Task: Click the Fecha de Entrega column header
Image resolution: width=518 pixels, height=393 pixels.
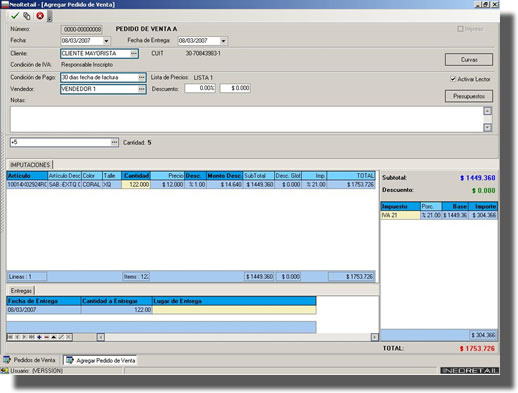Action: pos(43,301)
